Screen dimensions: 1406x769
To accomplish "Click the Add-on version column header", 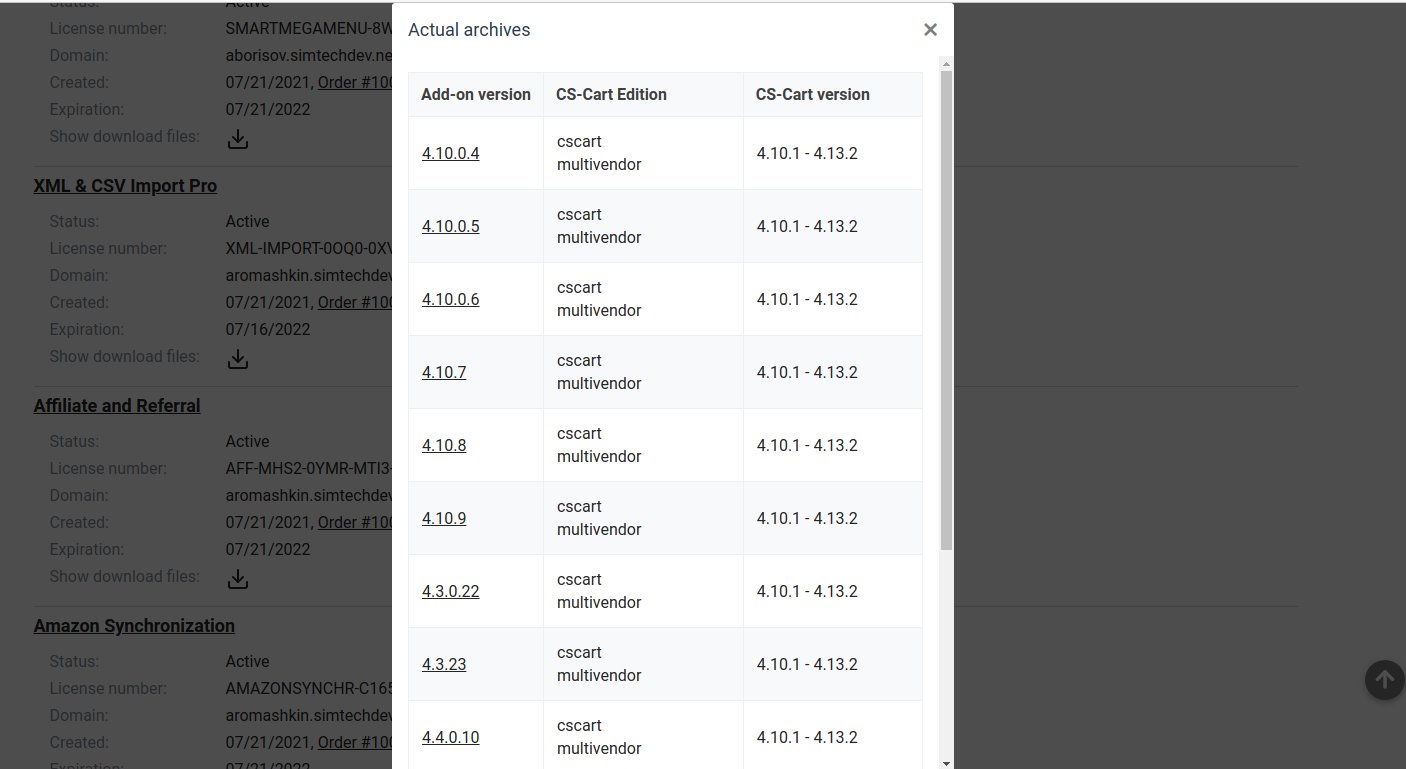I will point(476,94).
